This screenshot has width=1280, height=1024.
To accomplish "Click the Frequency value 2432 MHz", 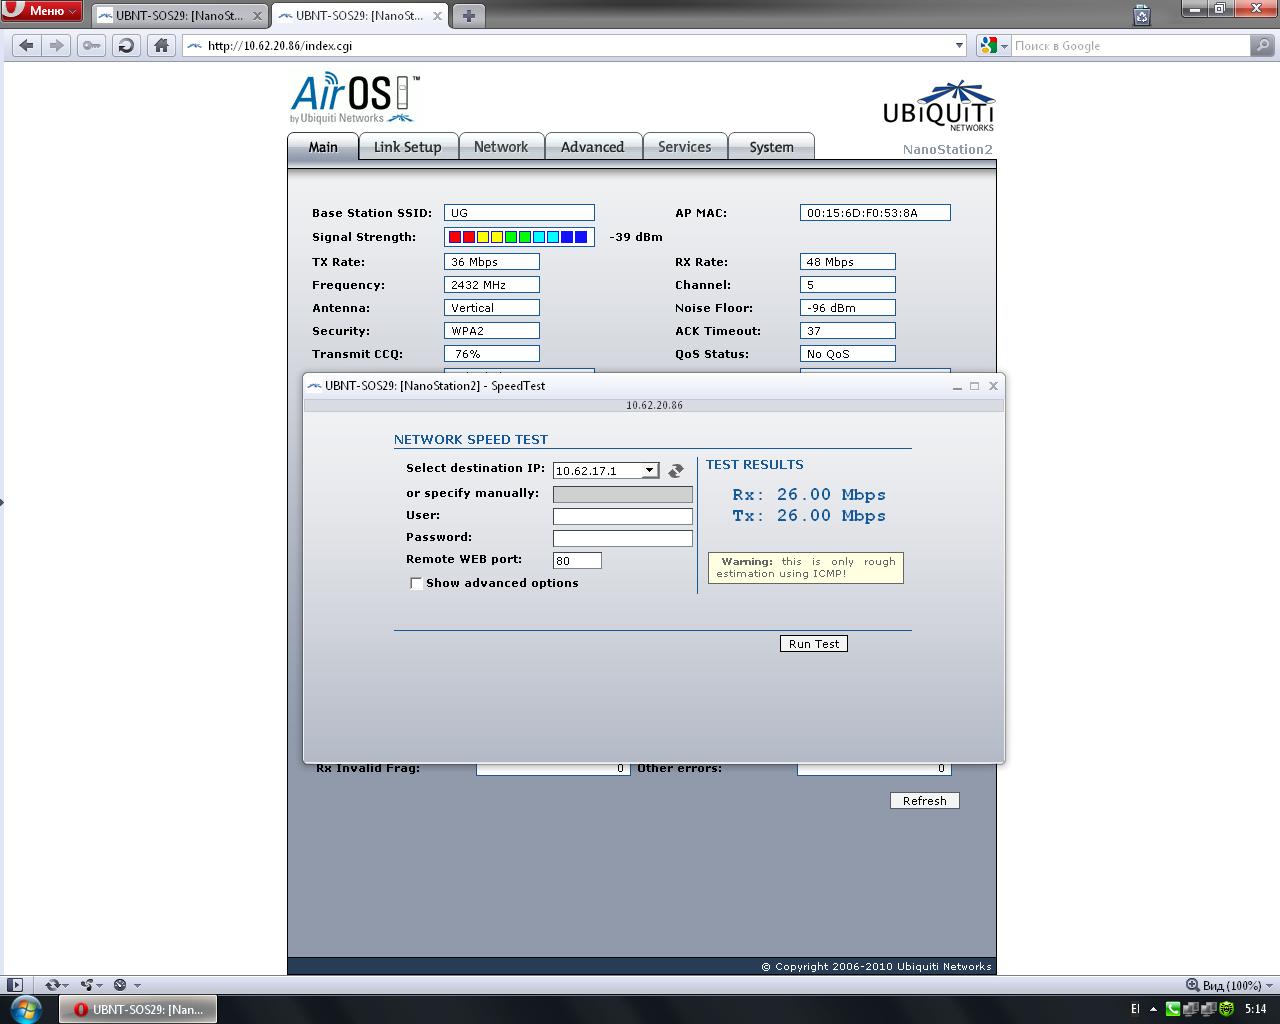I will [492, 285].
